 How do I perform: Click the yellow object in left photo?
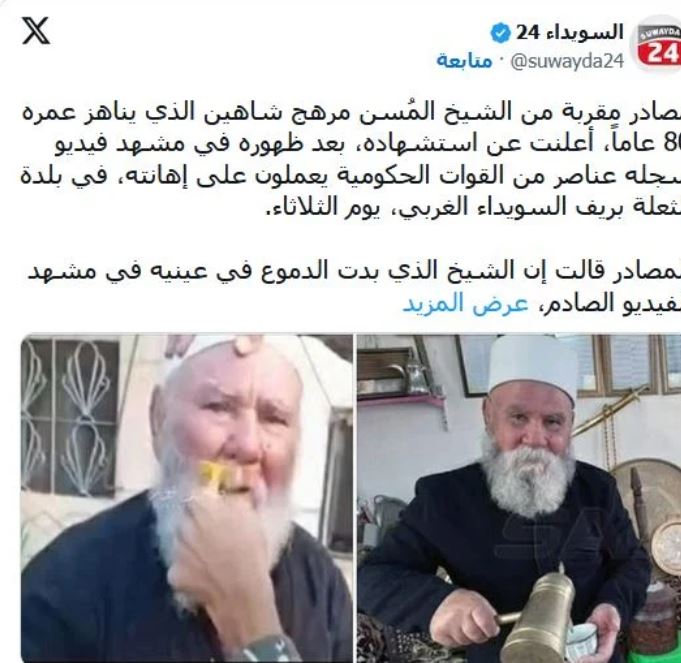coord(217,474)
